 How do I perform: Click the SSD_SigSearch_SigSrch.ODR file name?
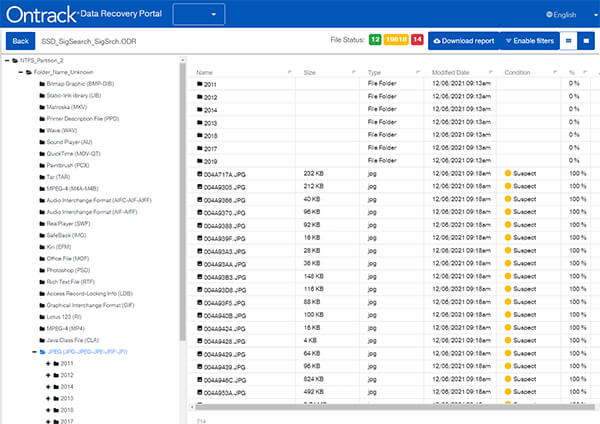pos(89,41)
